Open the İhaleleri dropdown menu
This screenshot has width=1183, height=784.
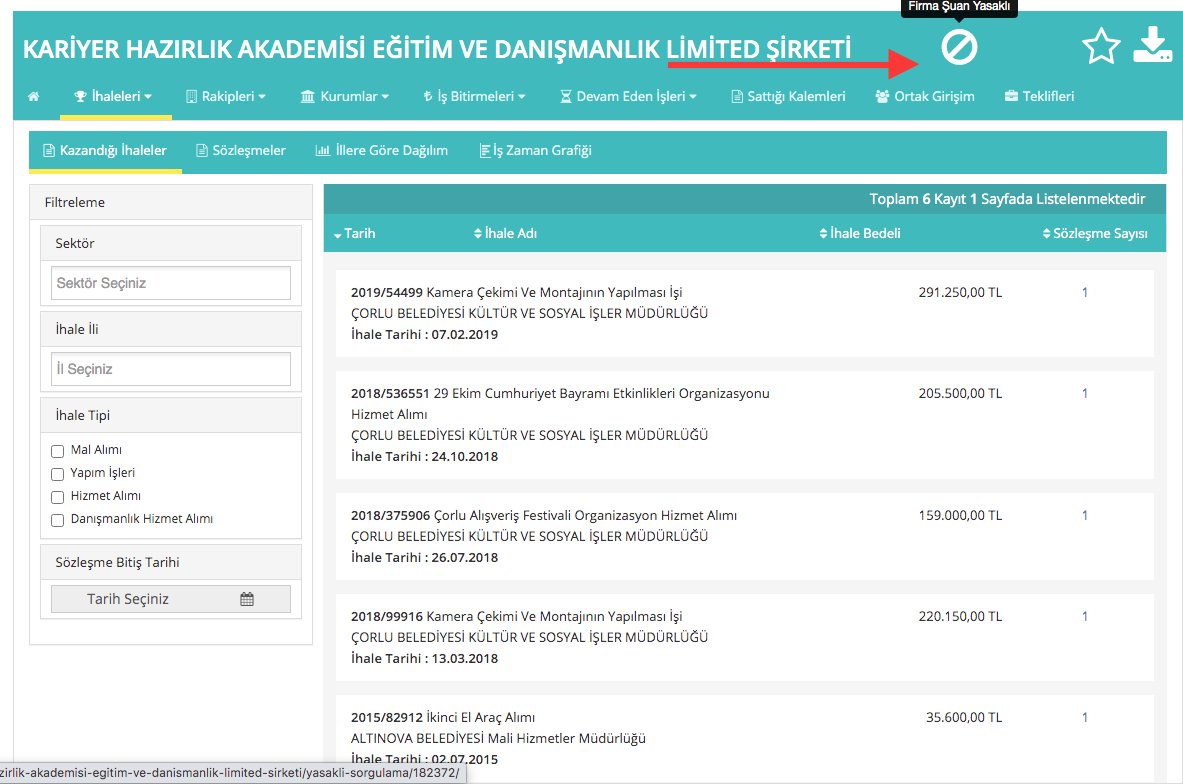pyautogui.click(x=113, y=97)
